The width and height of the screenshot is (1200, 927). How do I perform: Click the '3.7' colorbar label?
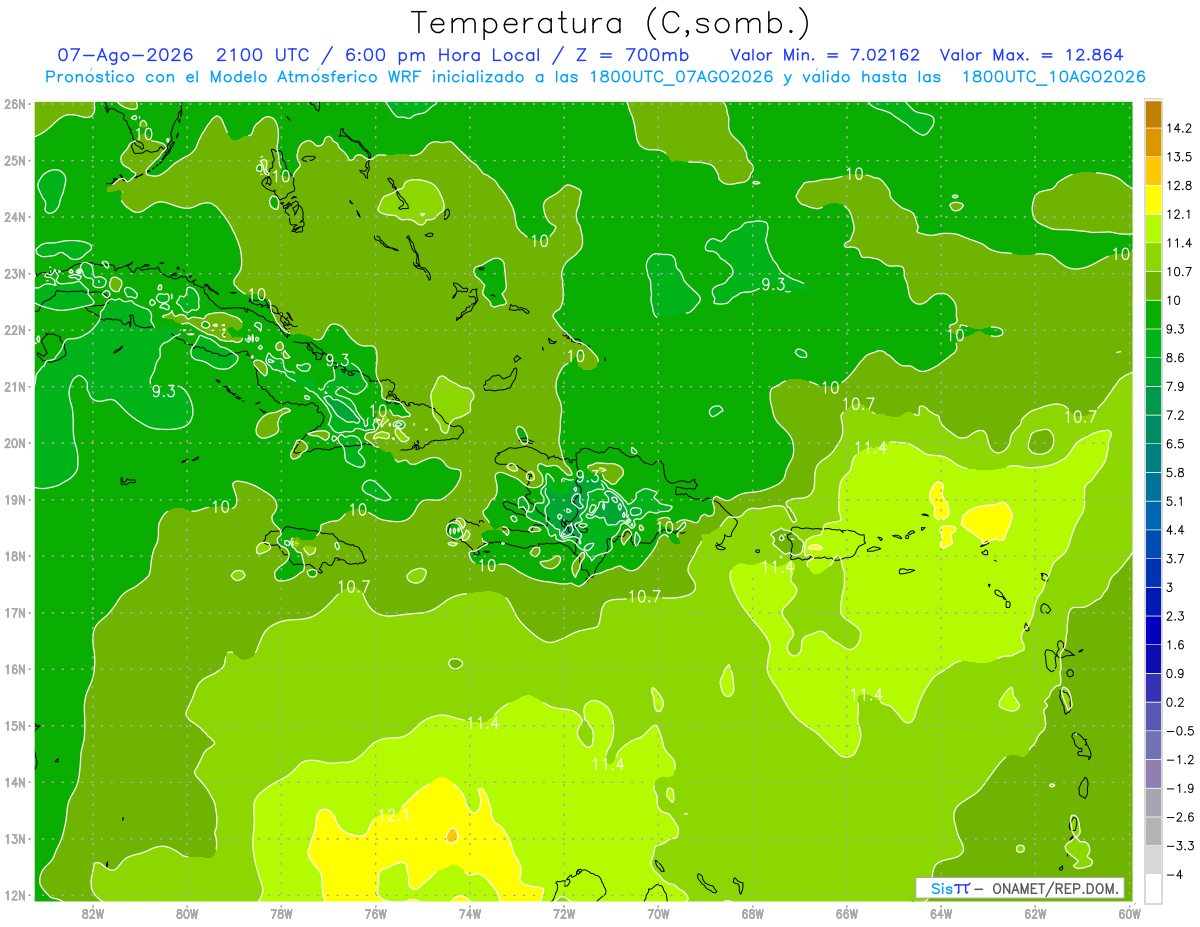[1176, 559]
